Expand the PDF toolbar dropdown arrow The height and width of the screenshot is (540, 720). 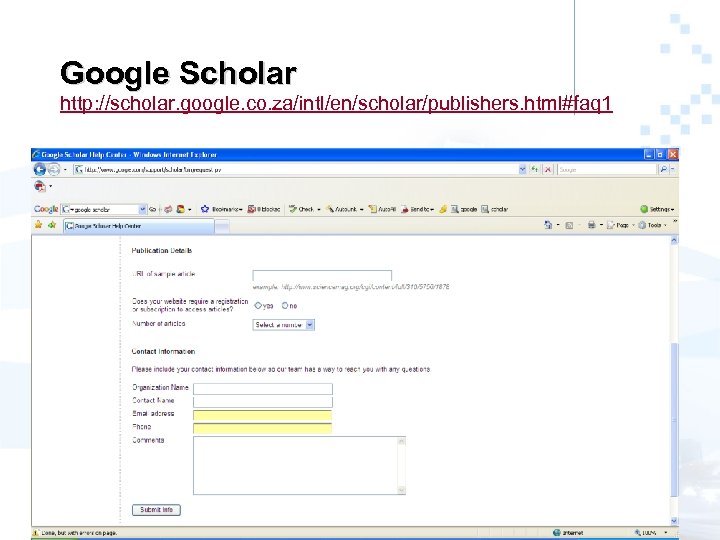(51, 186)
